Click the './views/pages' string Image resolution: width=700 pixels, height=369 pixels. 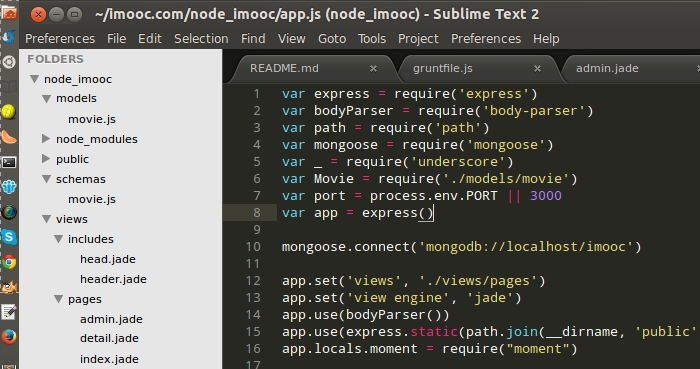pos(478,281)
